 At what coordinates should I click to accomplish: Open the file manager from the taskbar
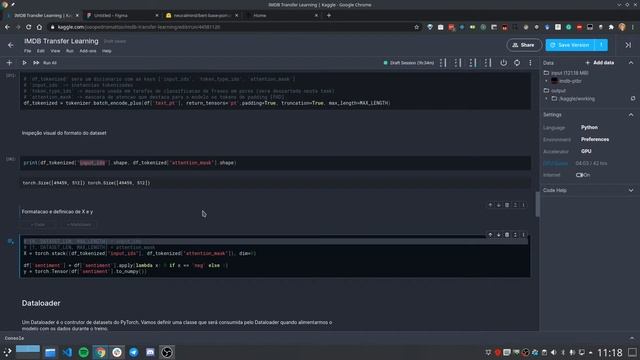point(50,352)
